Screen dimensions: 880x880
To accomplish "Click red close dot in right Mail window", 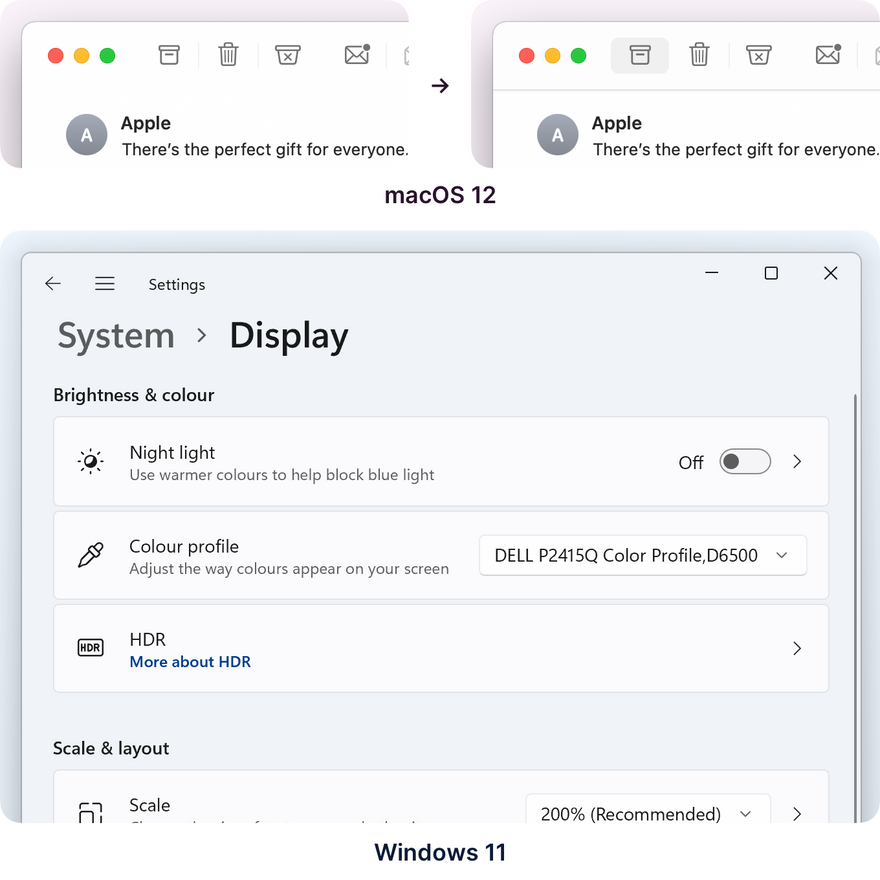I will (x=526, y=56).
